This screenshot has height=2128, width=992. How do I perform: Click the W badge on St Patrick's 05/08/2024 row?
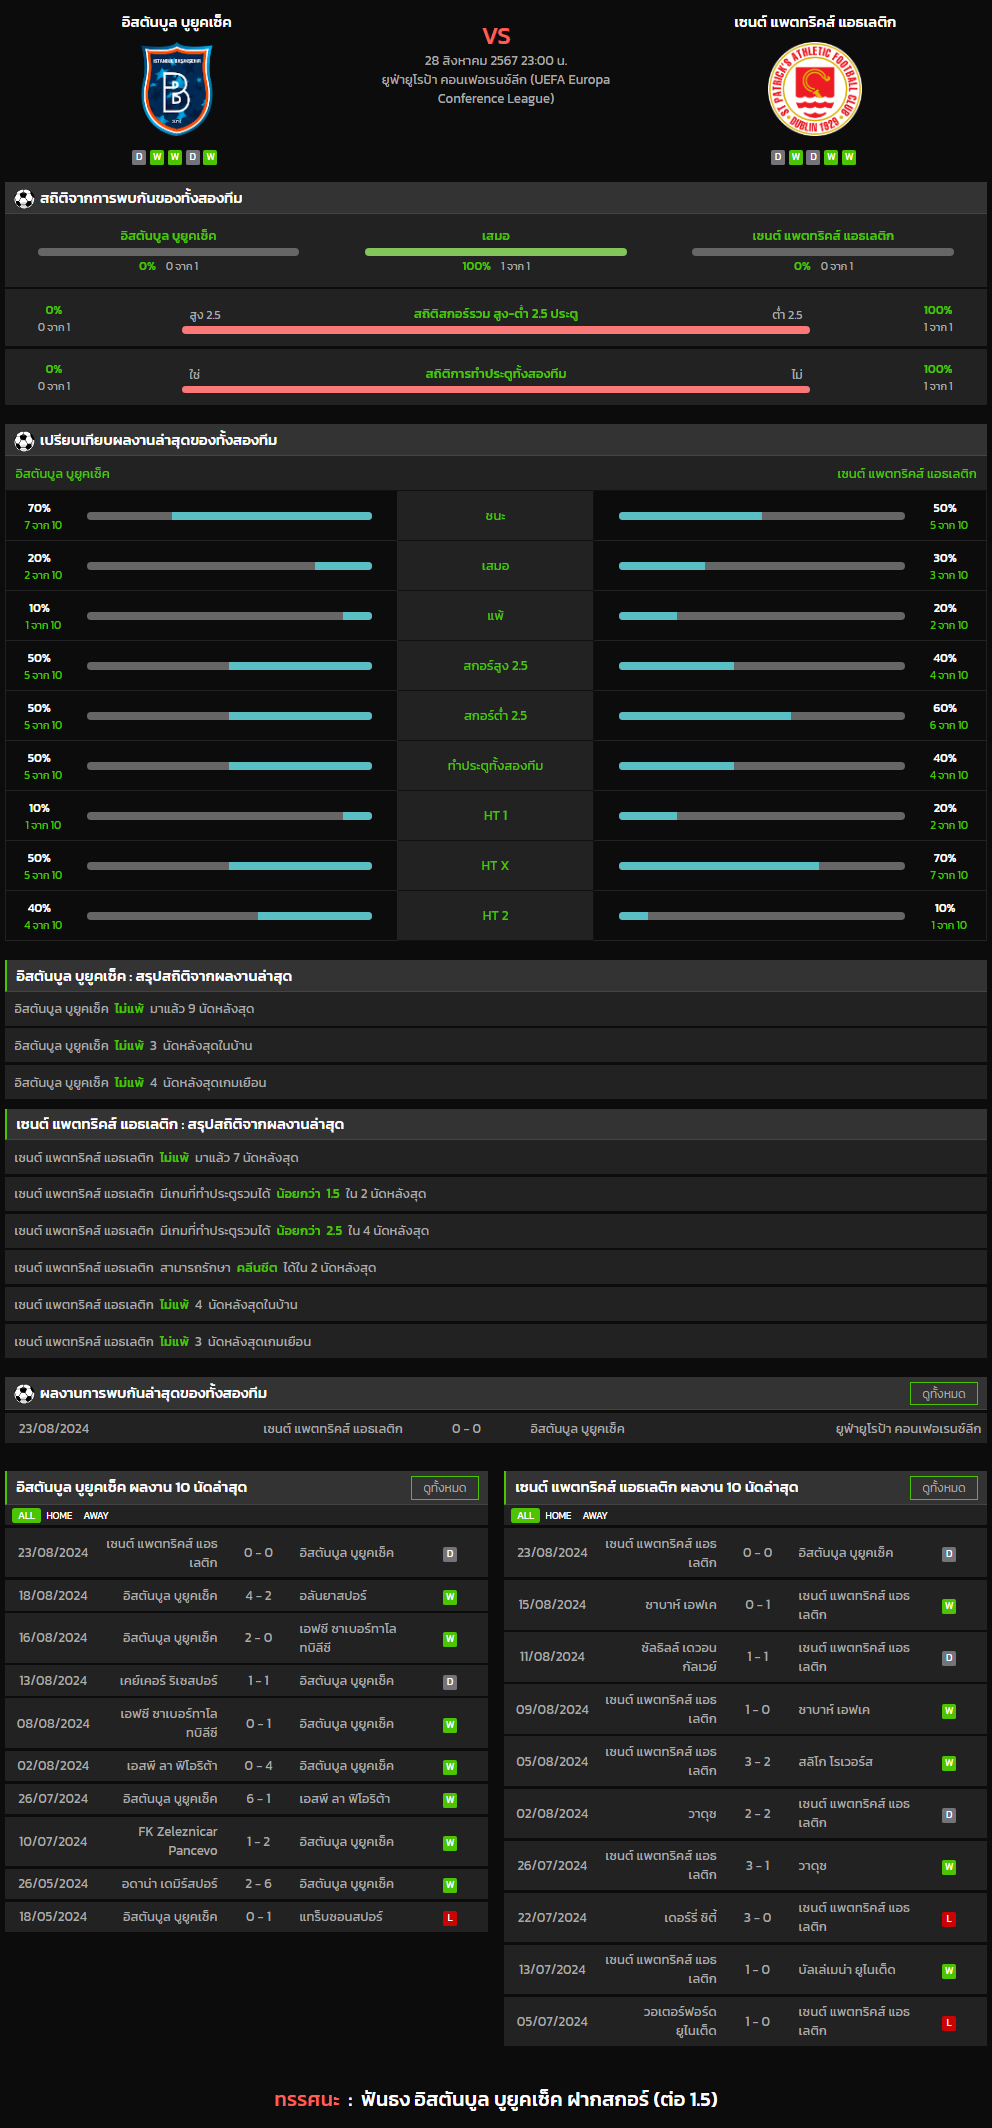pyautogui.click(x=949, y=1763)
